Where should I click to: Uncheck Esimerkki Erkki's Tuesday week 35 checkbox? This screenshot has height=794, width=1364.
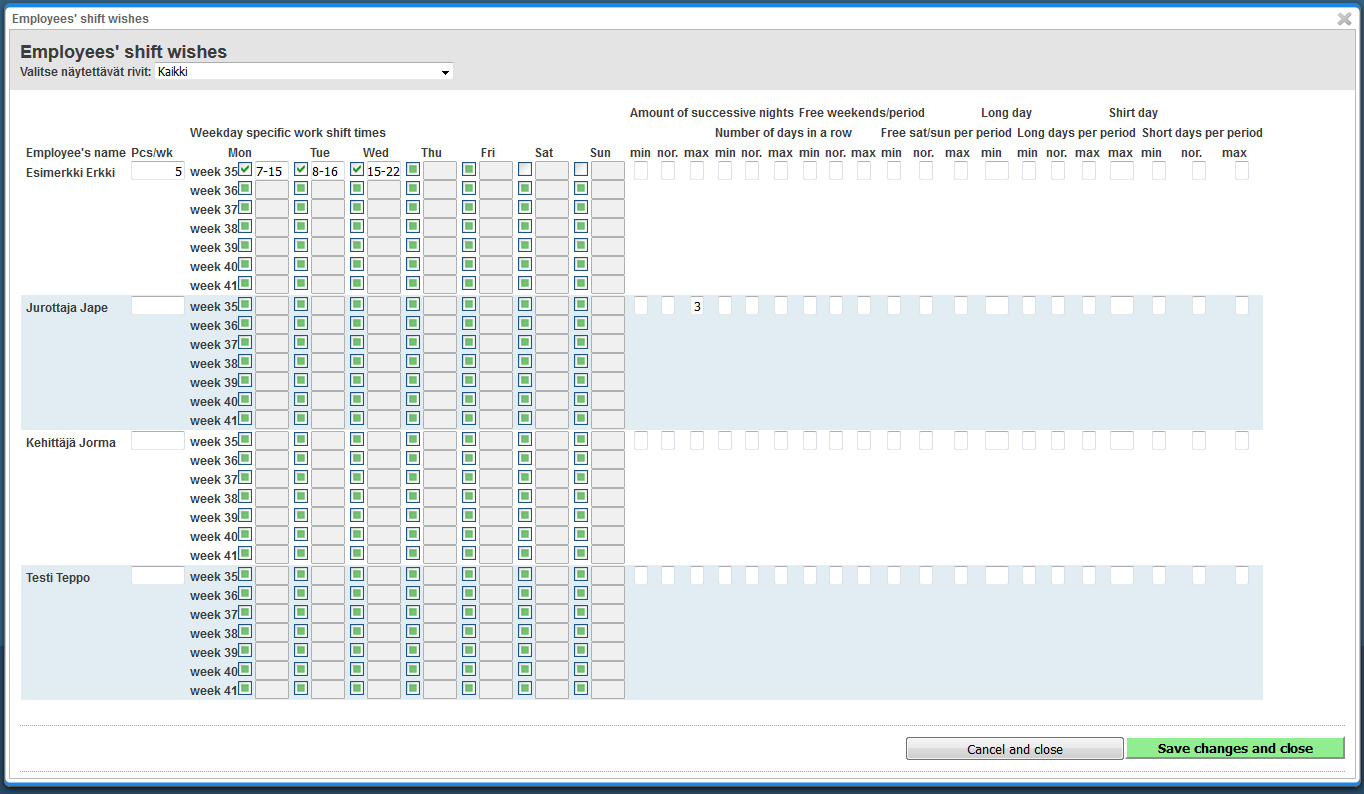(301, 169)
